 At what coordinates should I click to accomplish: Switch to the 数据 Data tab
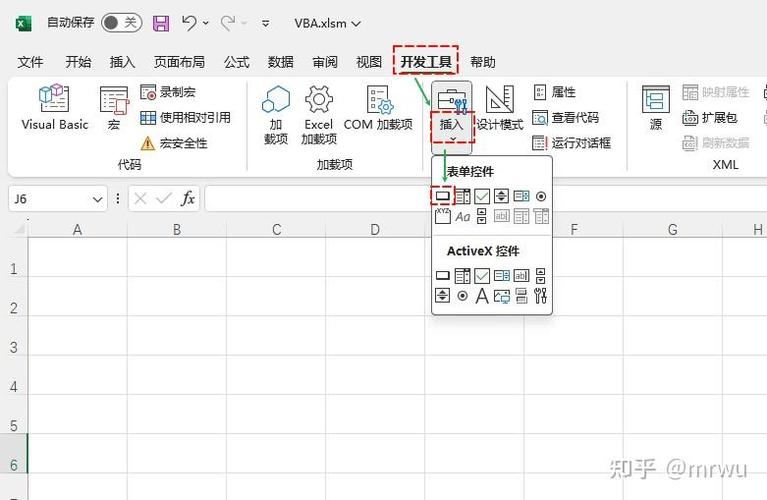coord(281,62)
